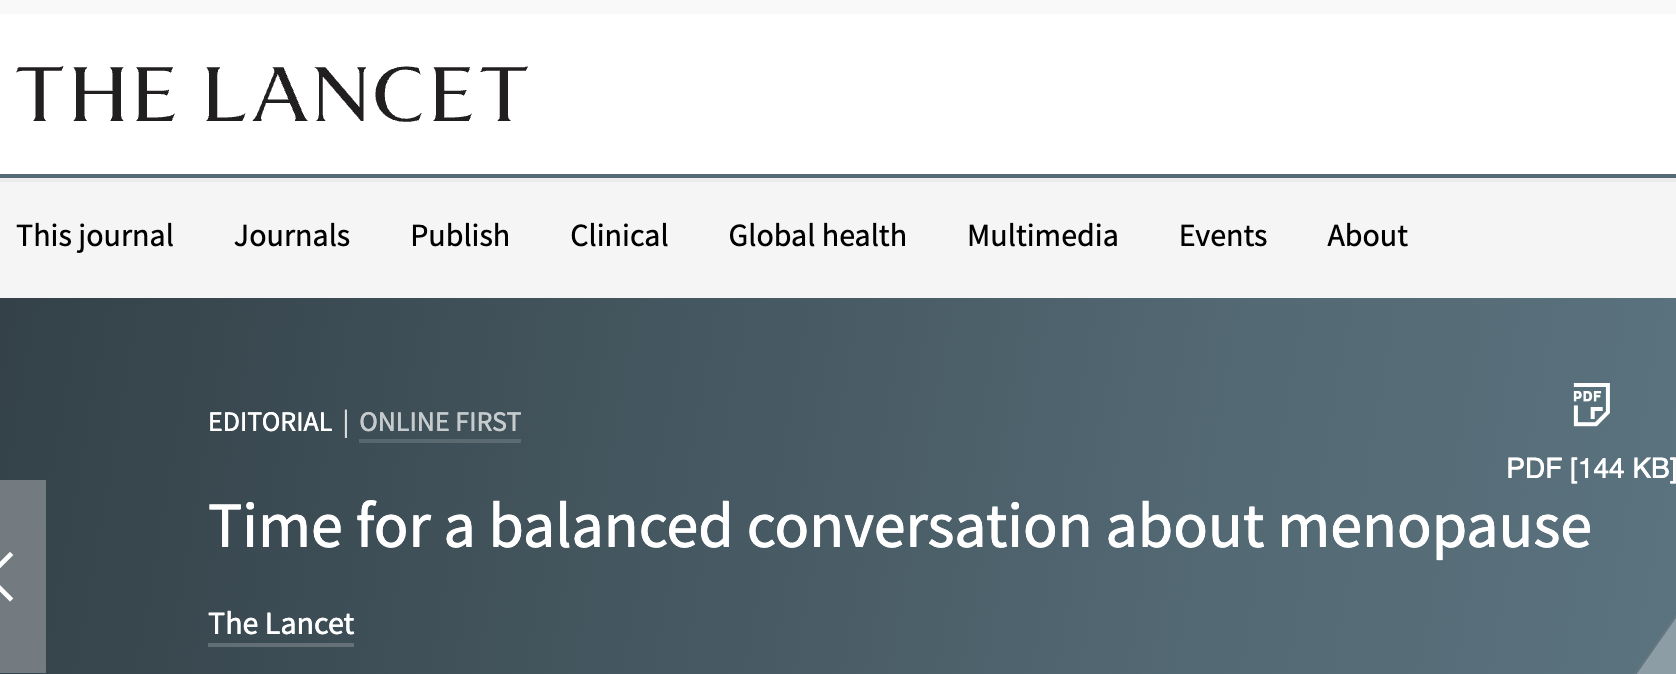Open the PDF download icon

coord(1590,404)
